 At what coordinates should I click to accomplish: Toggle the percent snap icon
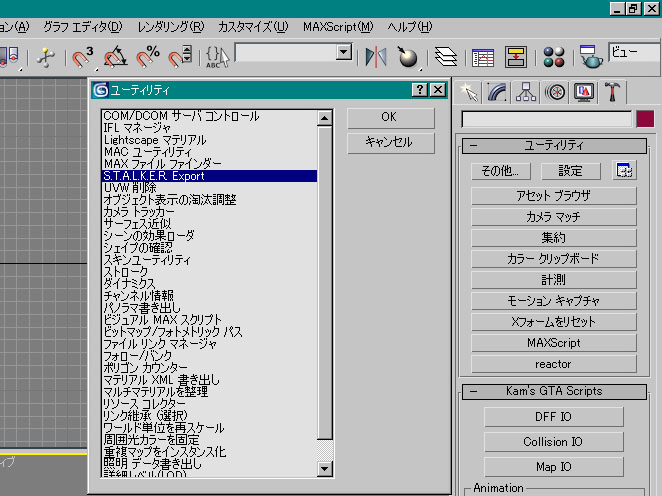pyautogui.click(x=148, y=57)
